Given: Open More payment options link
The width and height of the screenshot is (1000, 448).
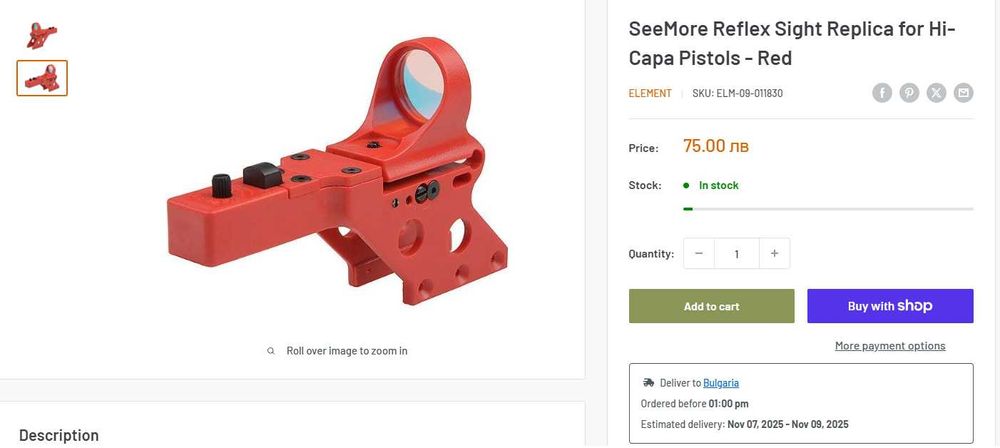Looking at the screenshot, I should point(890,346).
